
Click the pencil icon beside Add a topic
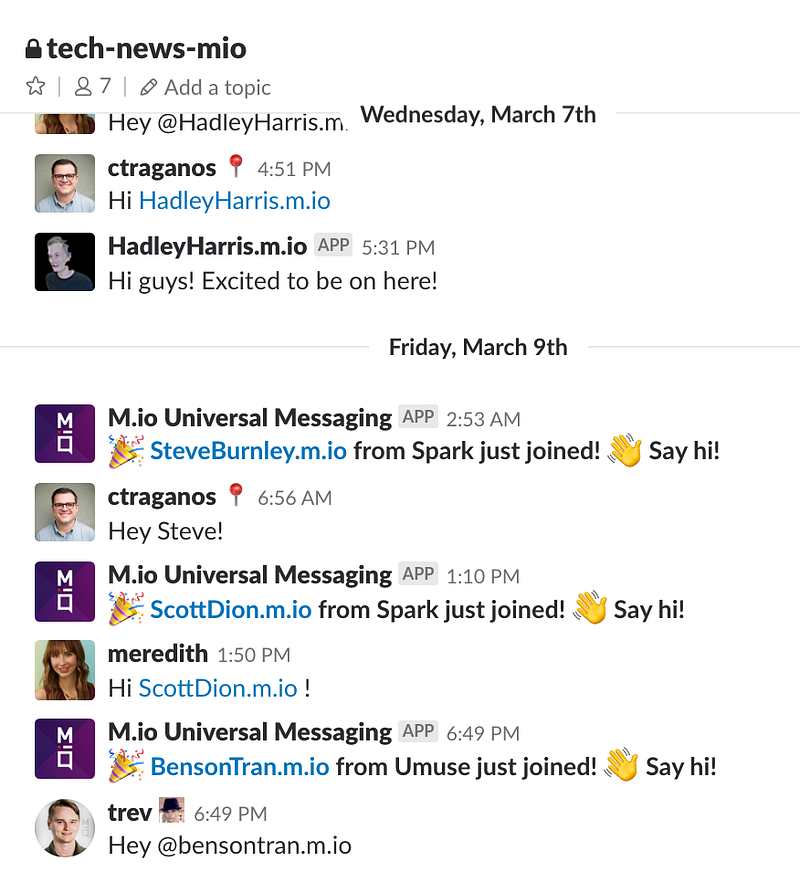(149, 87)
